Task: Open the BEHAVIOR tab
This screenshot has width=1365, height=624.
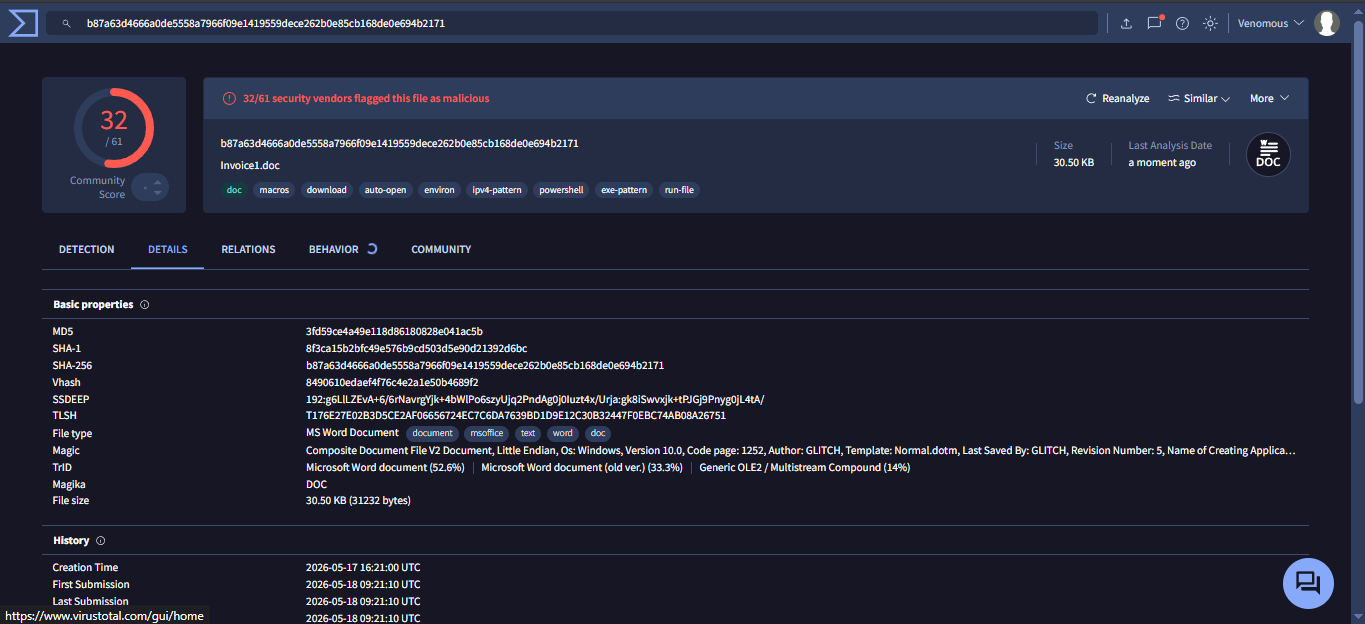Action: pyautogui.click(x=334, y=249)
